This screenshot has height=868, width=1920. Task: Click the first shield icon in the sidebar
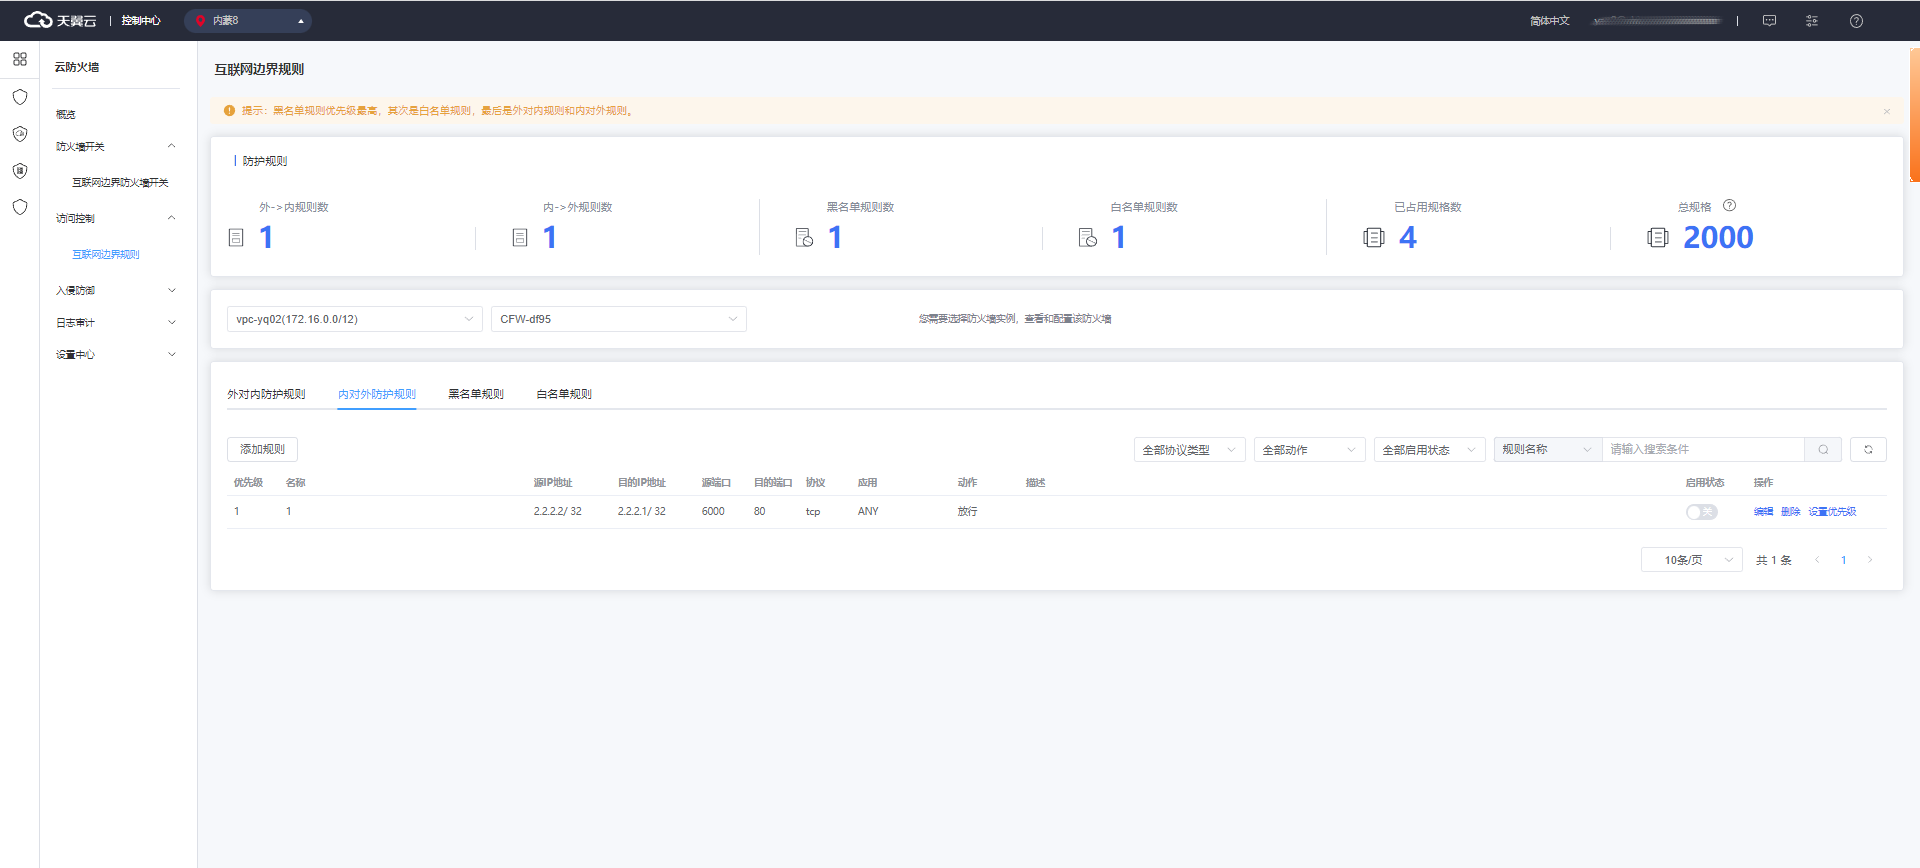tap(20, 97)
